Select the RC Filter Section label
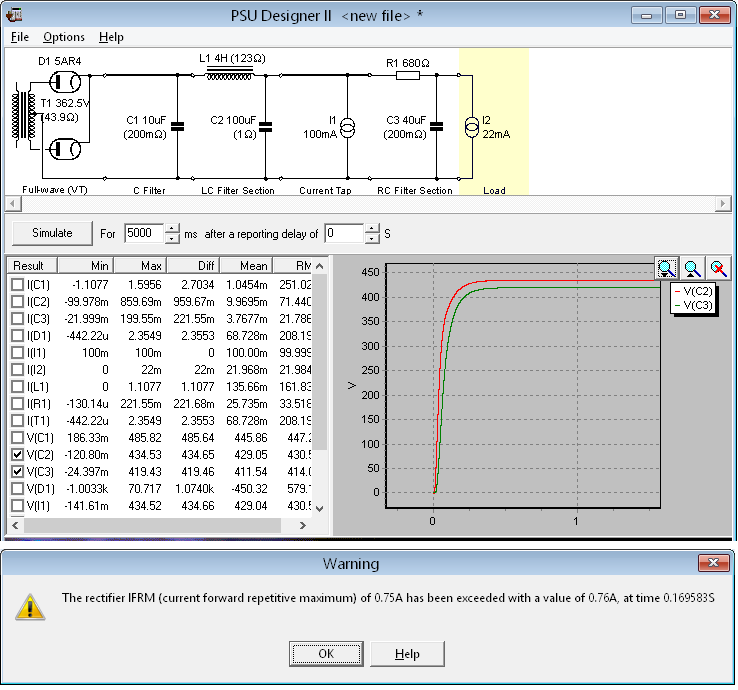The height and width of the screenshot is (690, 738). 415,191
